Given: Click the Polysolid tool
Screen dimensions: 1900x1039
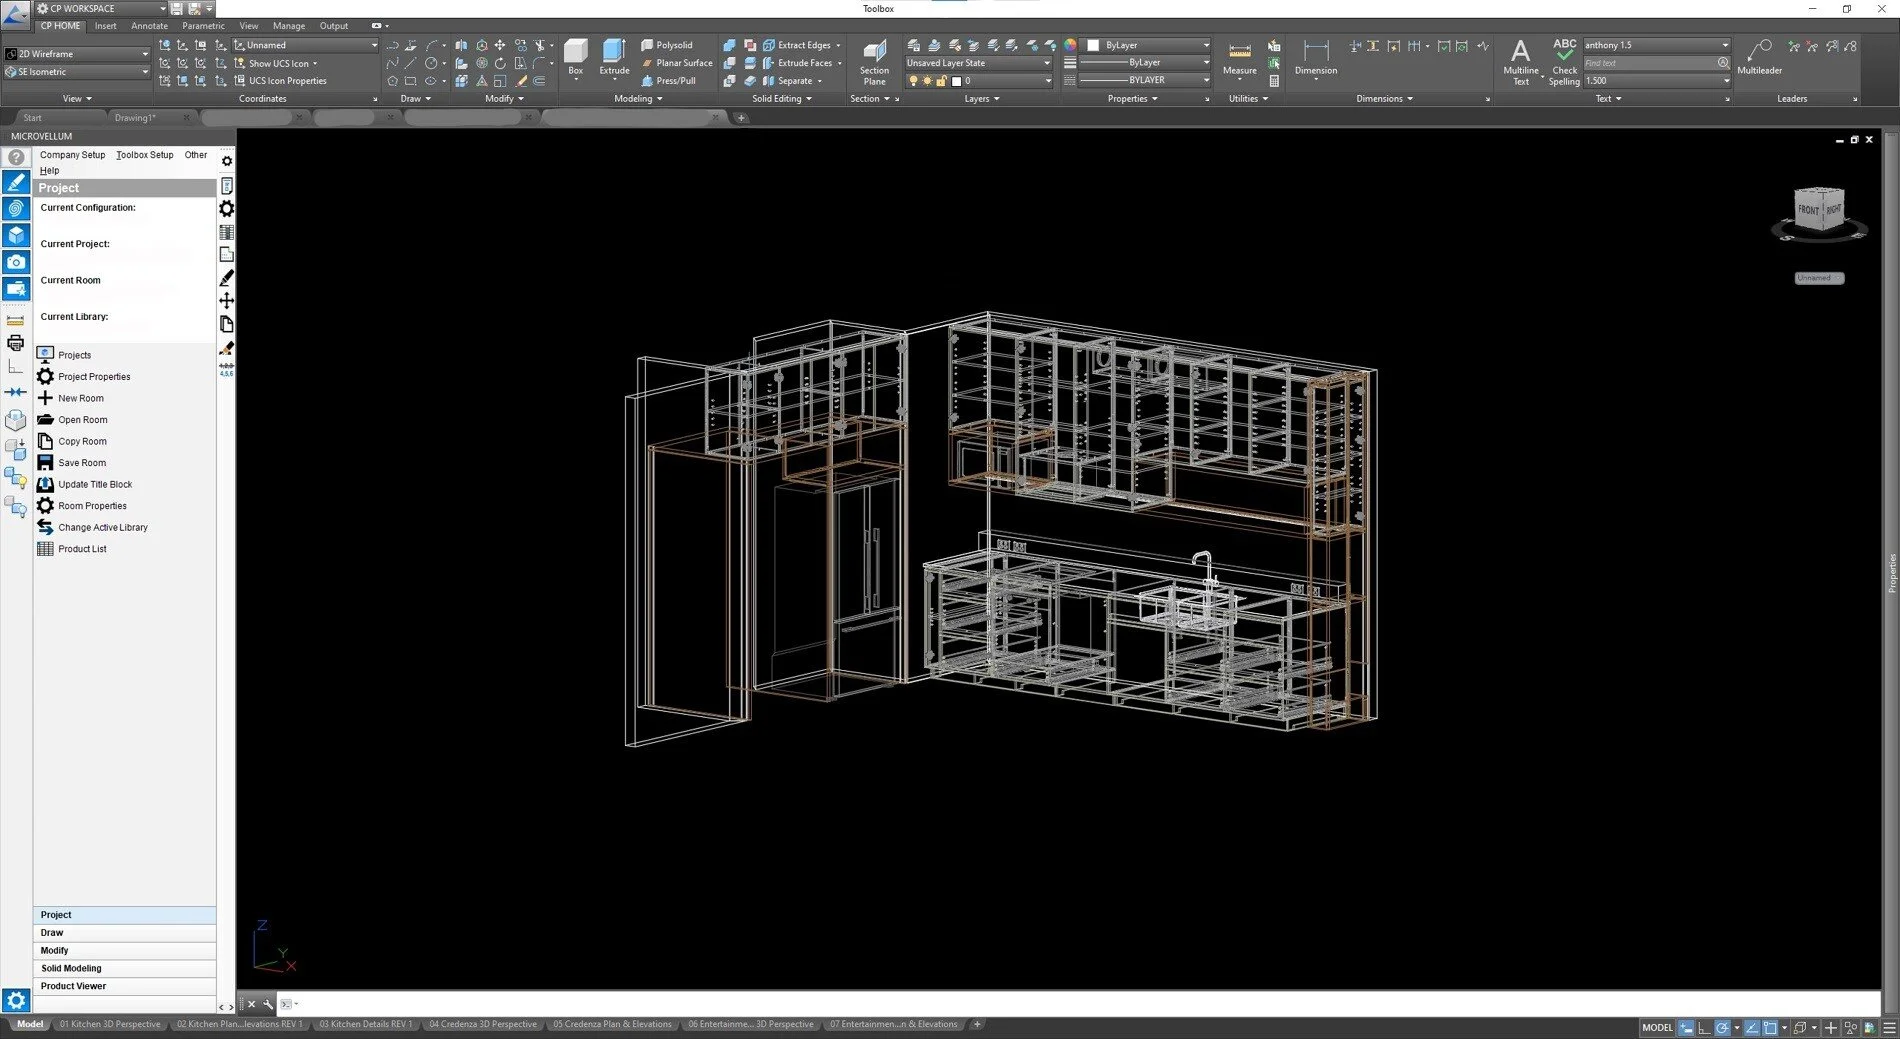Looking at the screenshot, I should click(667, 45).
